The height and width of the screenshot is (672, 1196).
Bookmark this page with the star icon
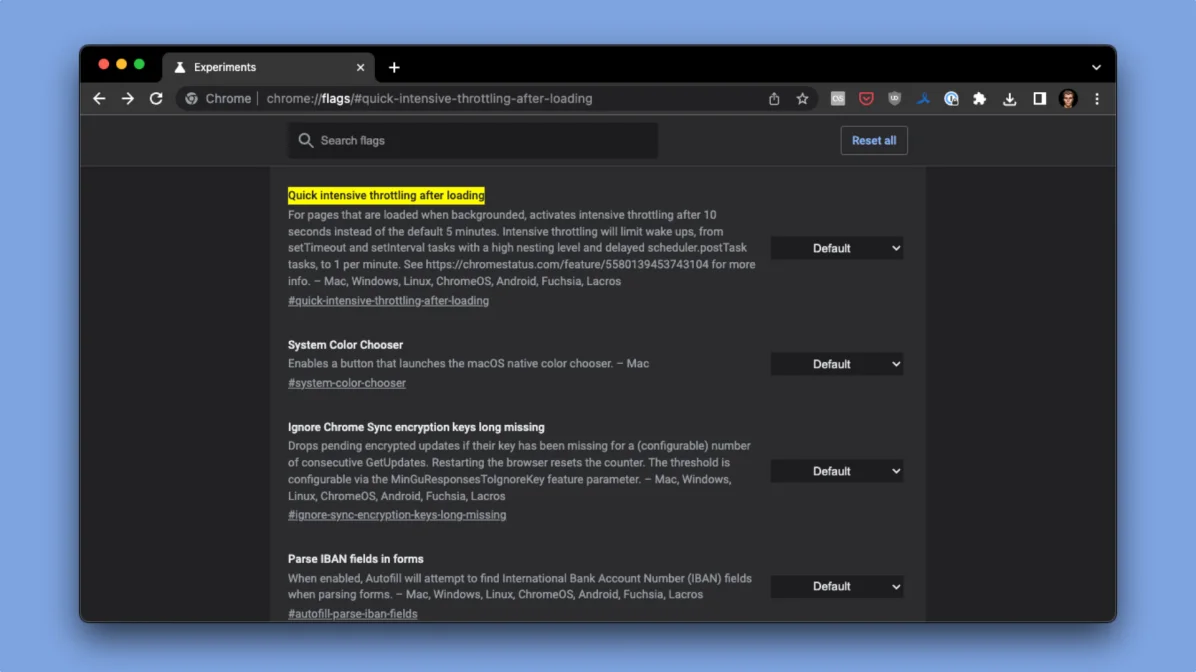point(803,98)
